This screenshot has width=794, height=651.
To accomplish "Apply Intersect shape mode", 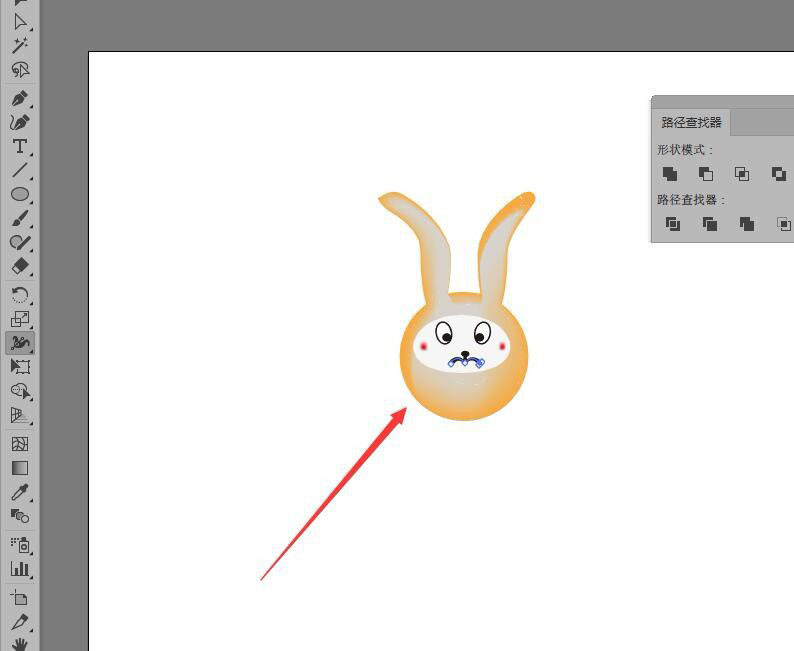I will (x=742, y=174).
